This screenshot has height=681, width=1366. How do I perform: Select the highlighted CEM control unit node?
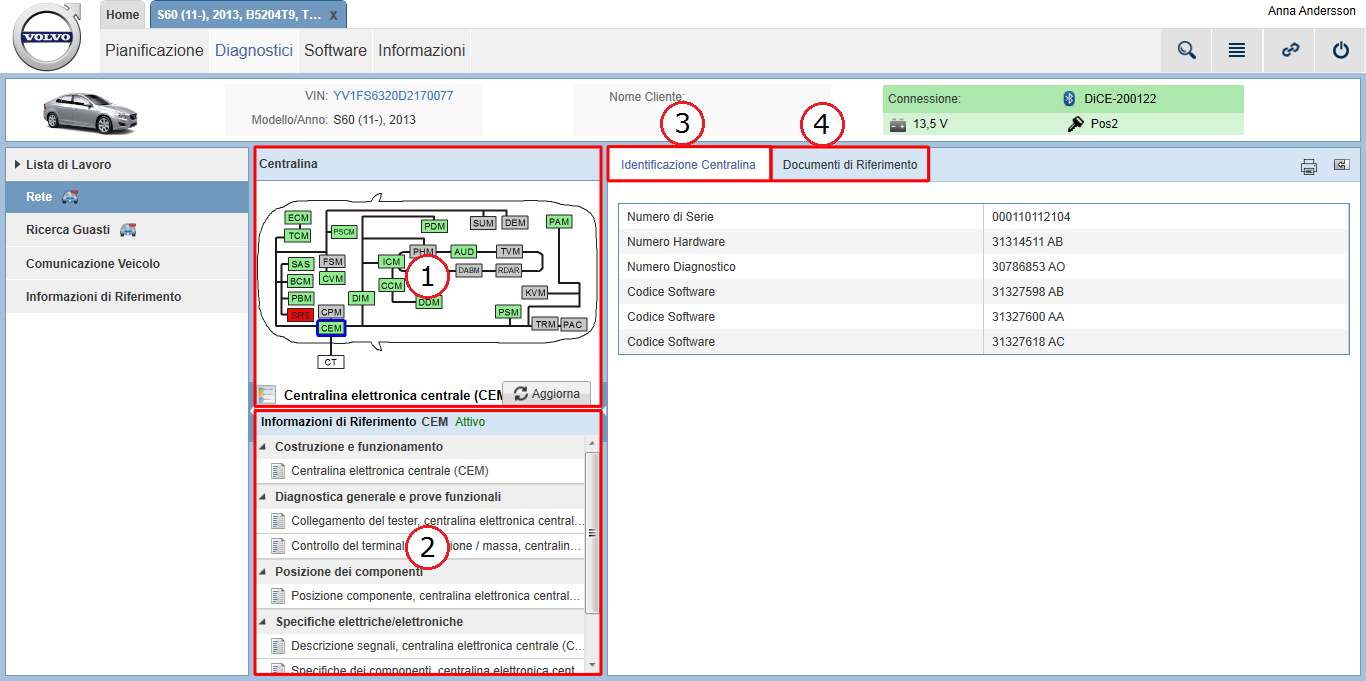(x=331, y=328)
